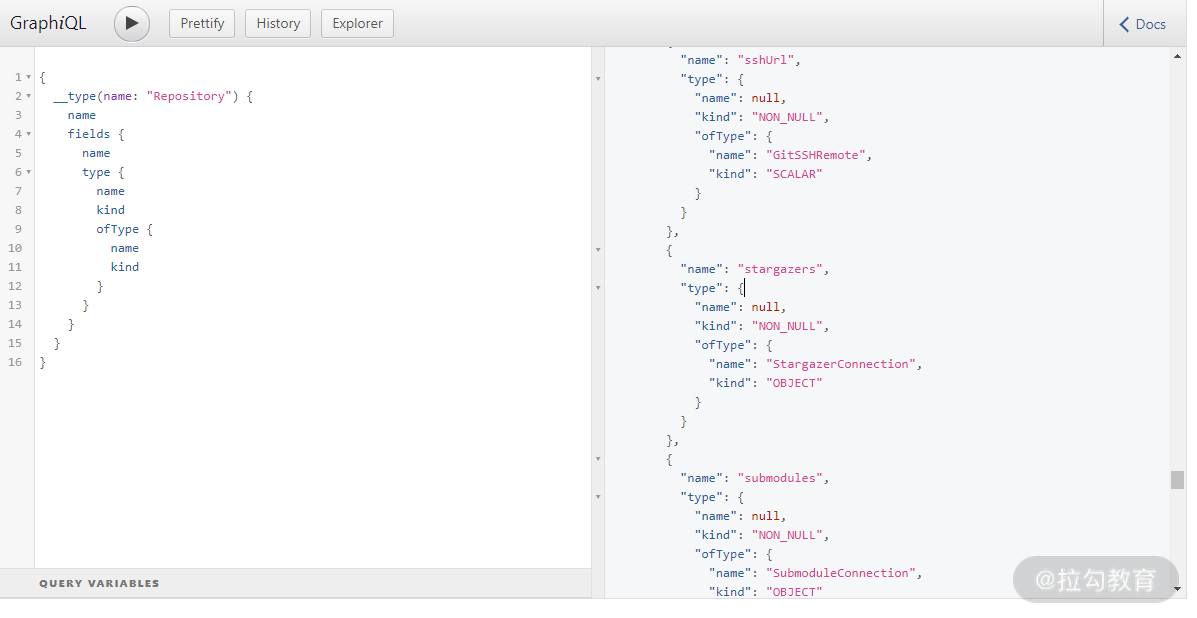Run the query with Execute button

coord(131,23)
